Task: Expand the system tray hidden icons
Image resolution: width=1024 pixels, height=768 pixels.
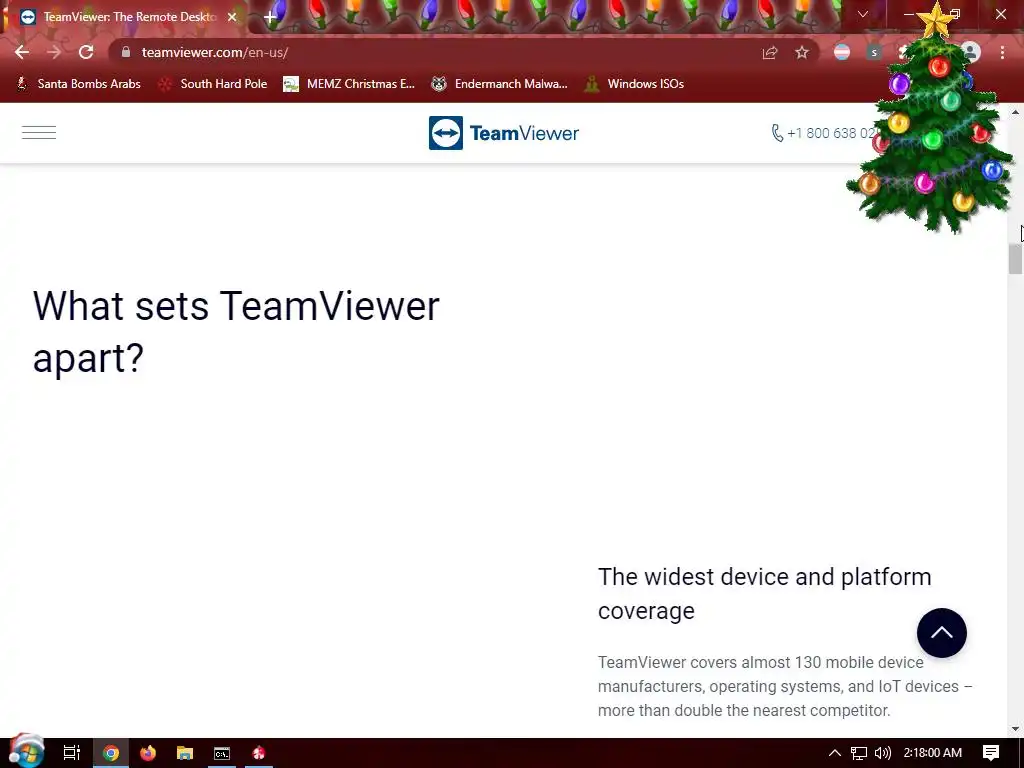Action: [835, 753]
